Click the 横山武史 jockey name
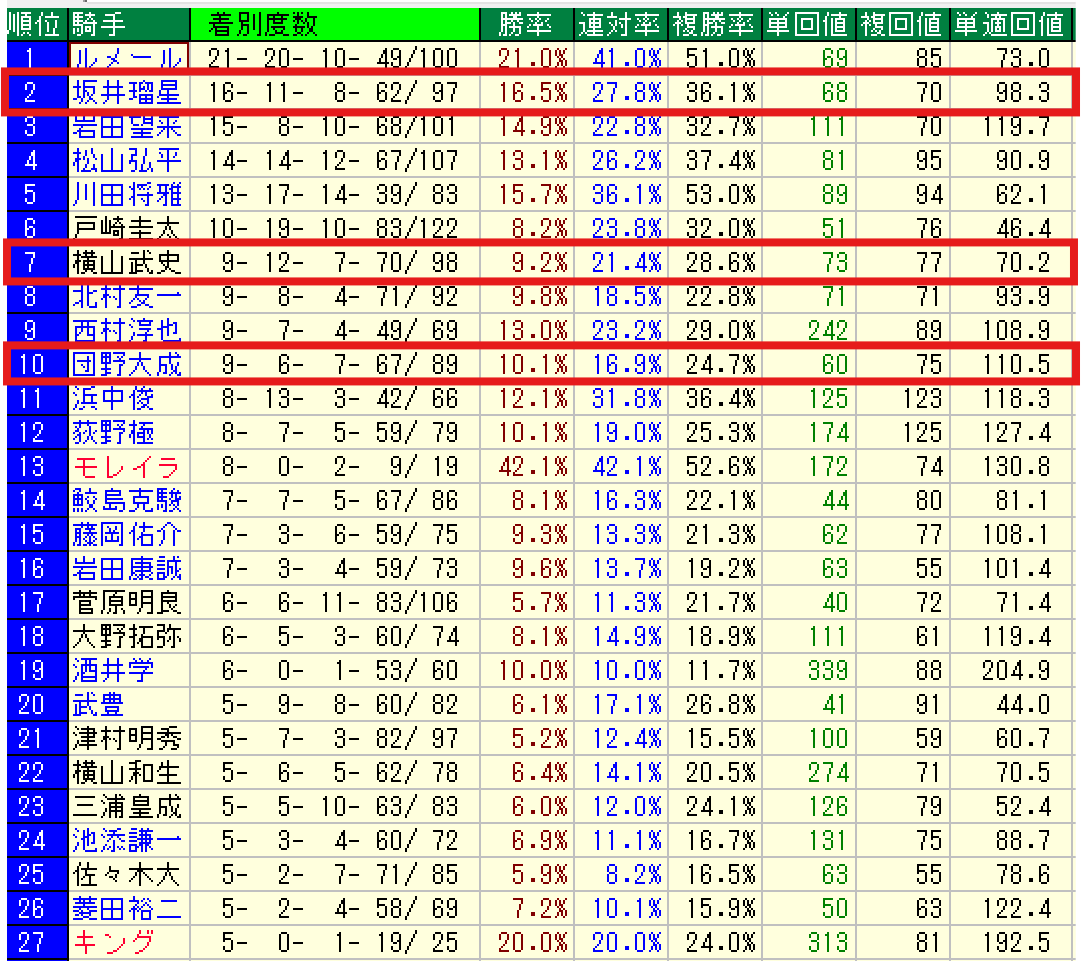The image size is (1081, 961). [127, 263]
